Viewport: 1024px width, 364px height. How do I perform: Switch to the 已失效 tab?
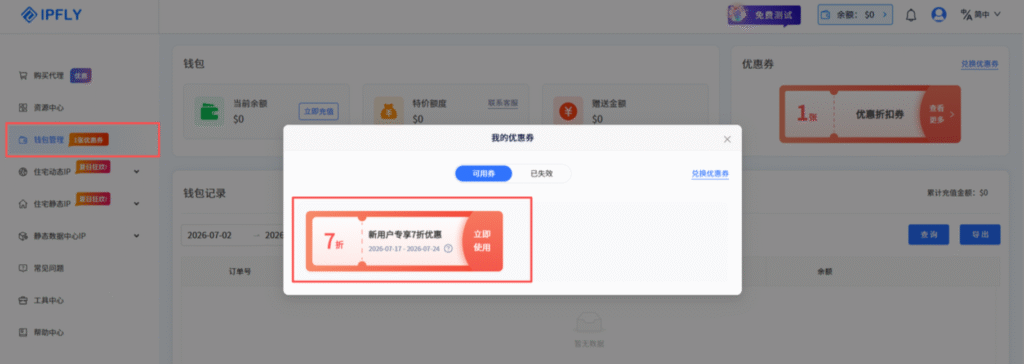point(541,174)
